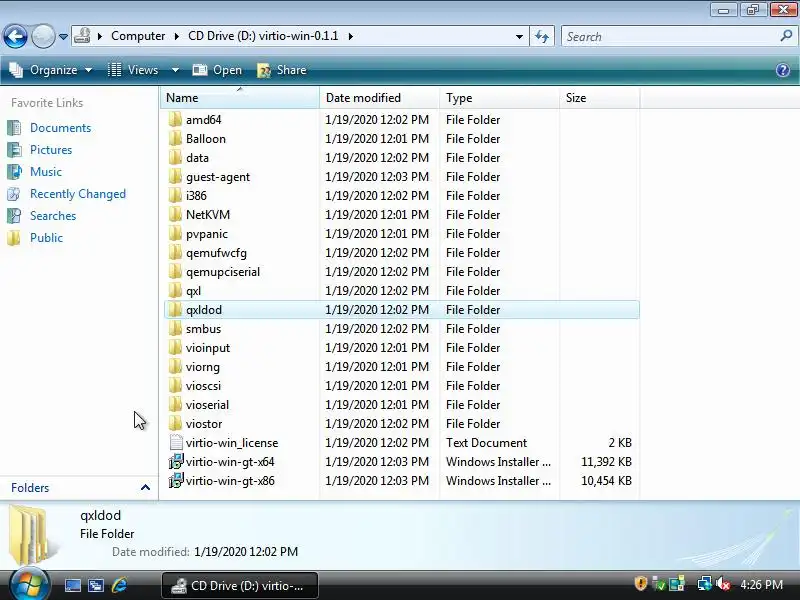This screenshot has height=600, width=800.
Task: Open Recently Changed favorite link
Action: click(78, 194)
